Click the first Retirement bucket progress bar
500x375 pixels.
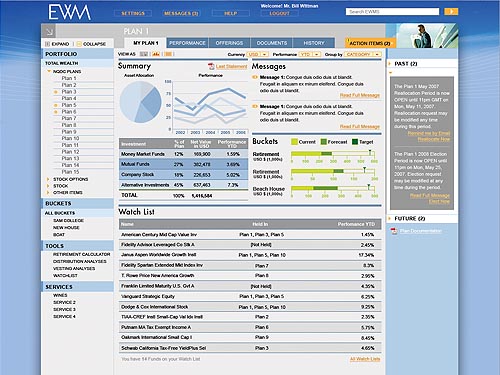333,154
